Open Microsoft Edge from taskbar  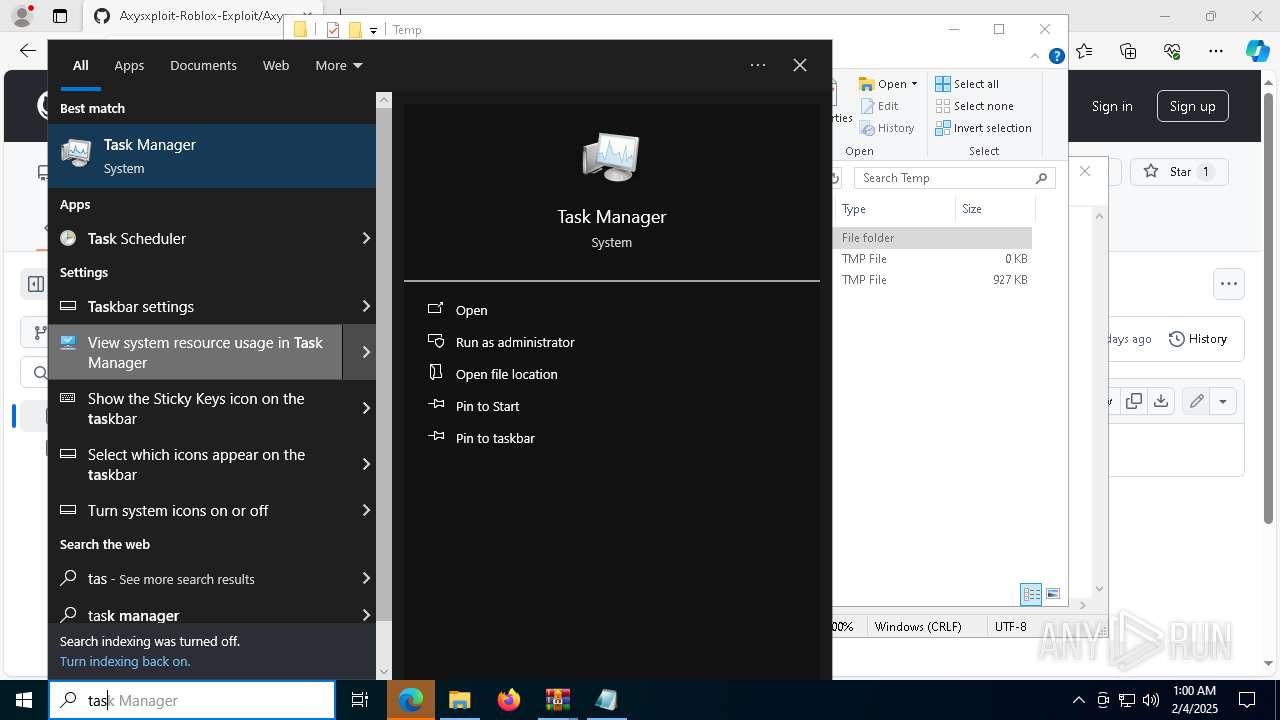[411, 700]
